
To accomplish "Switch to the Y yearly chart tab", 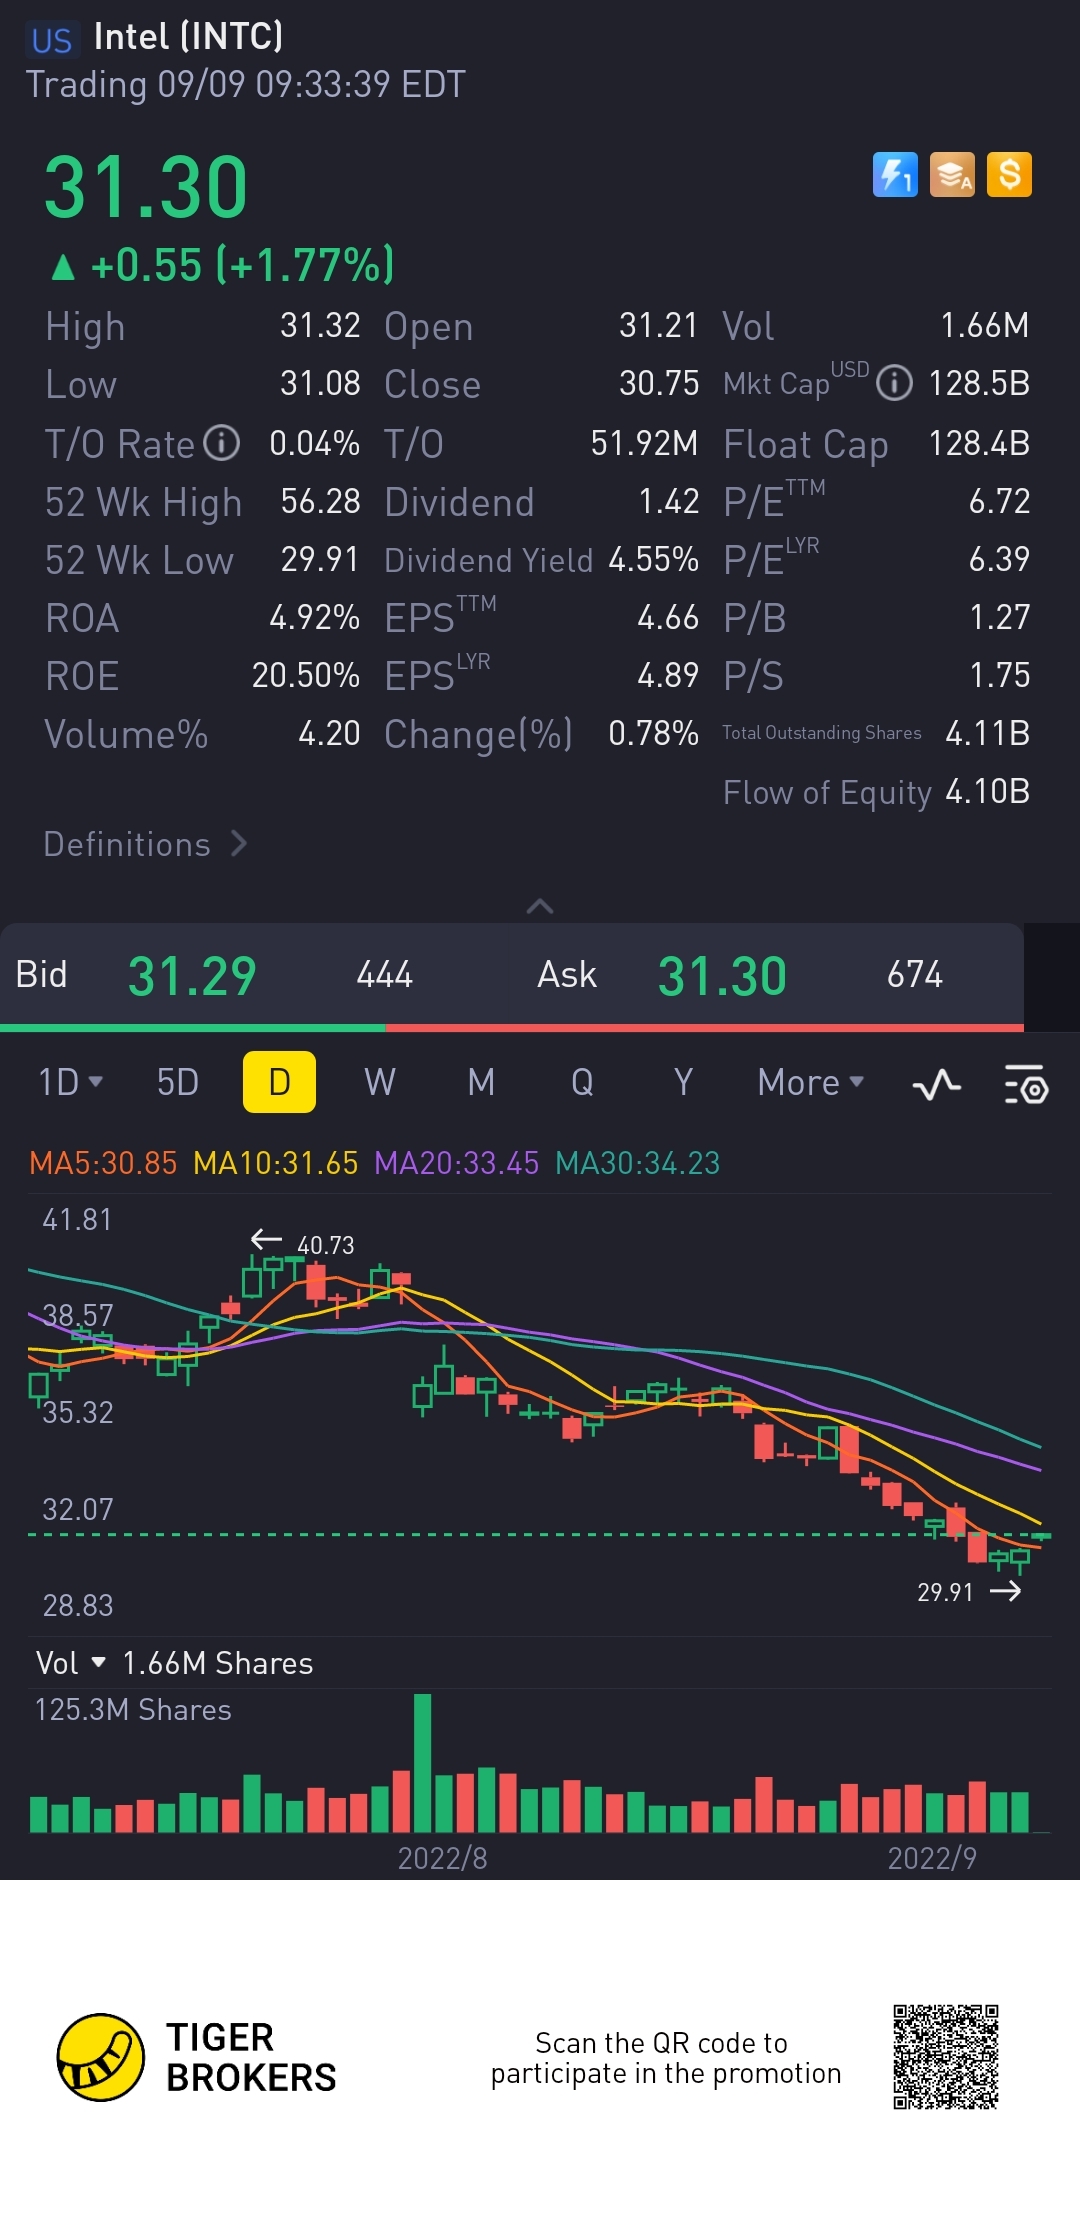I will [x=683, y=1082].
